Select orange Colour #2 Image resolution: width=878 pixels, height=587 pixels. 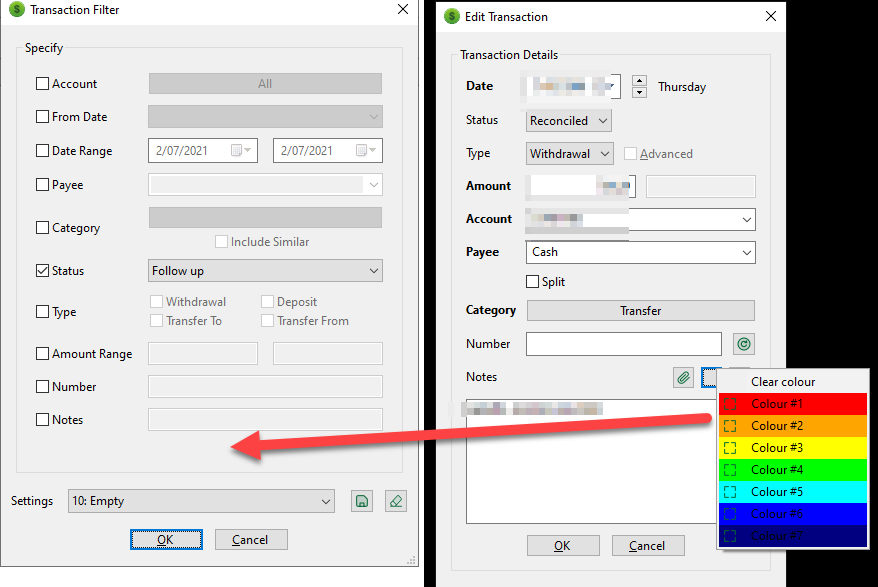pos(793,426)
